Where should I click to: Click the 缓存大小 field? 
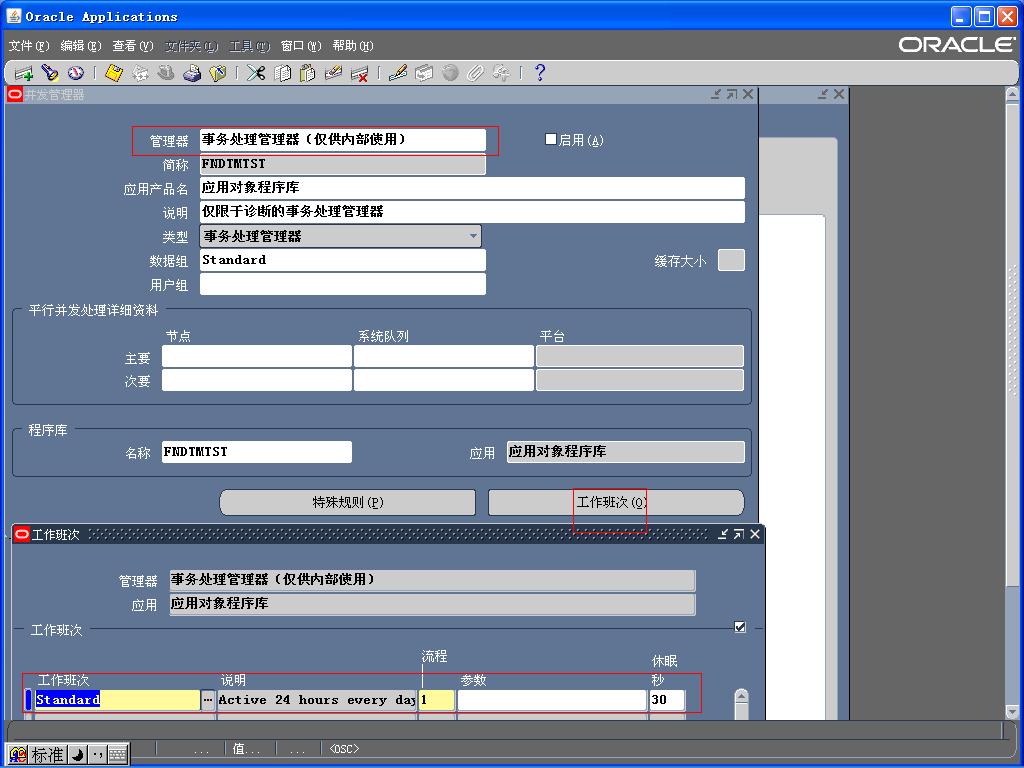[x=731, y=260]
